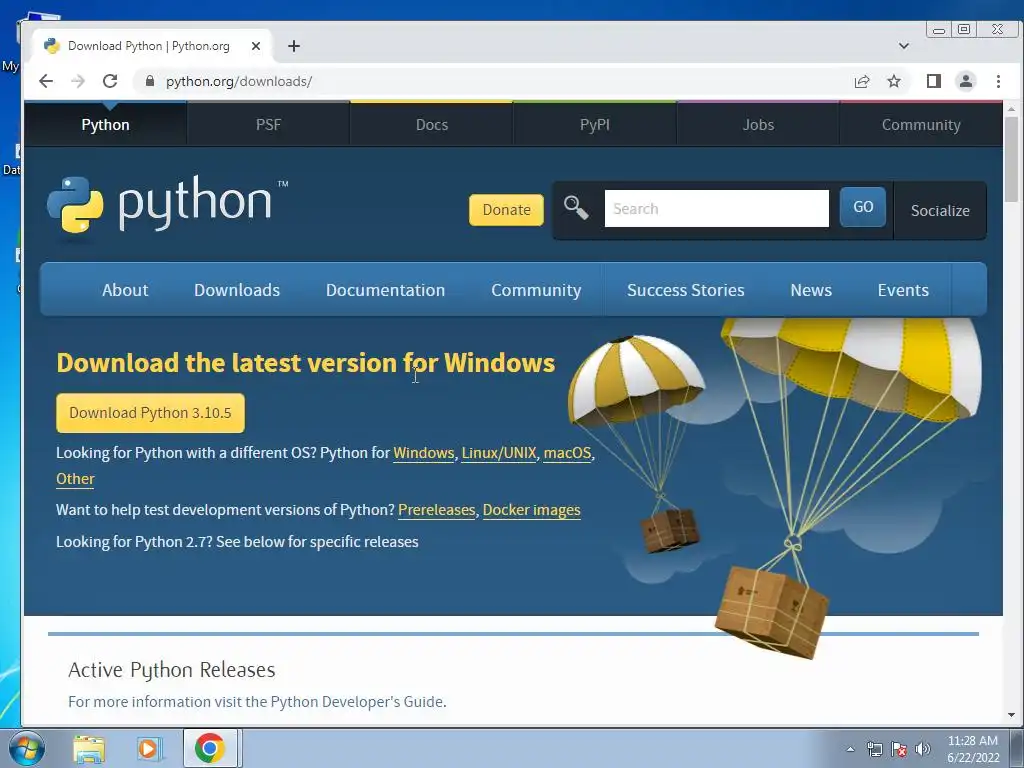
Task: Open the Docker images link
Action: tap(531, 510)
